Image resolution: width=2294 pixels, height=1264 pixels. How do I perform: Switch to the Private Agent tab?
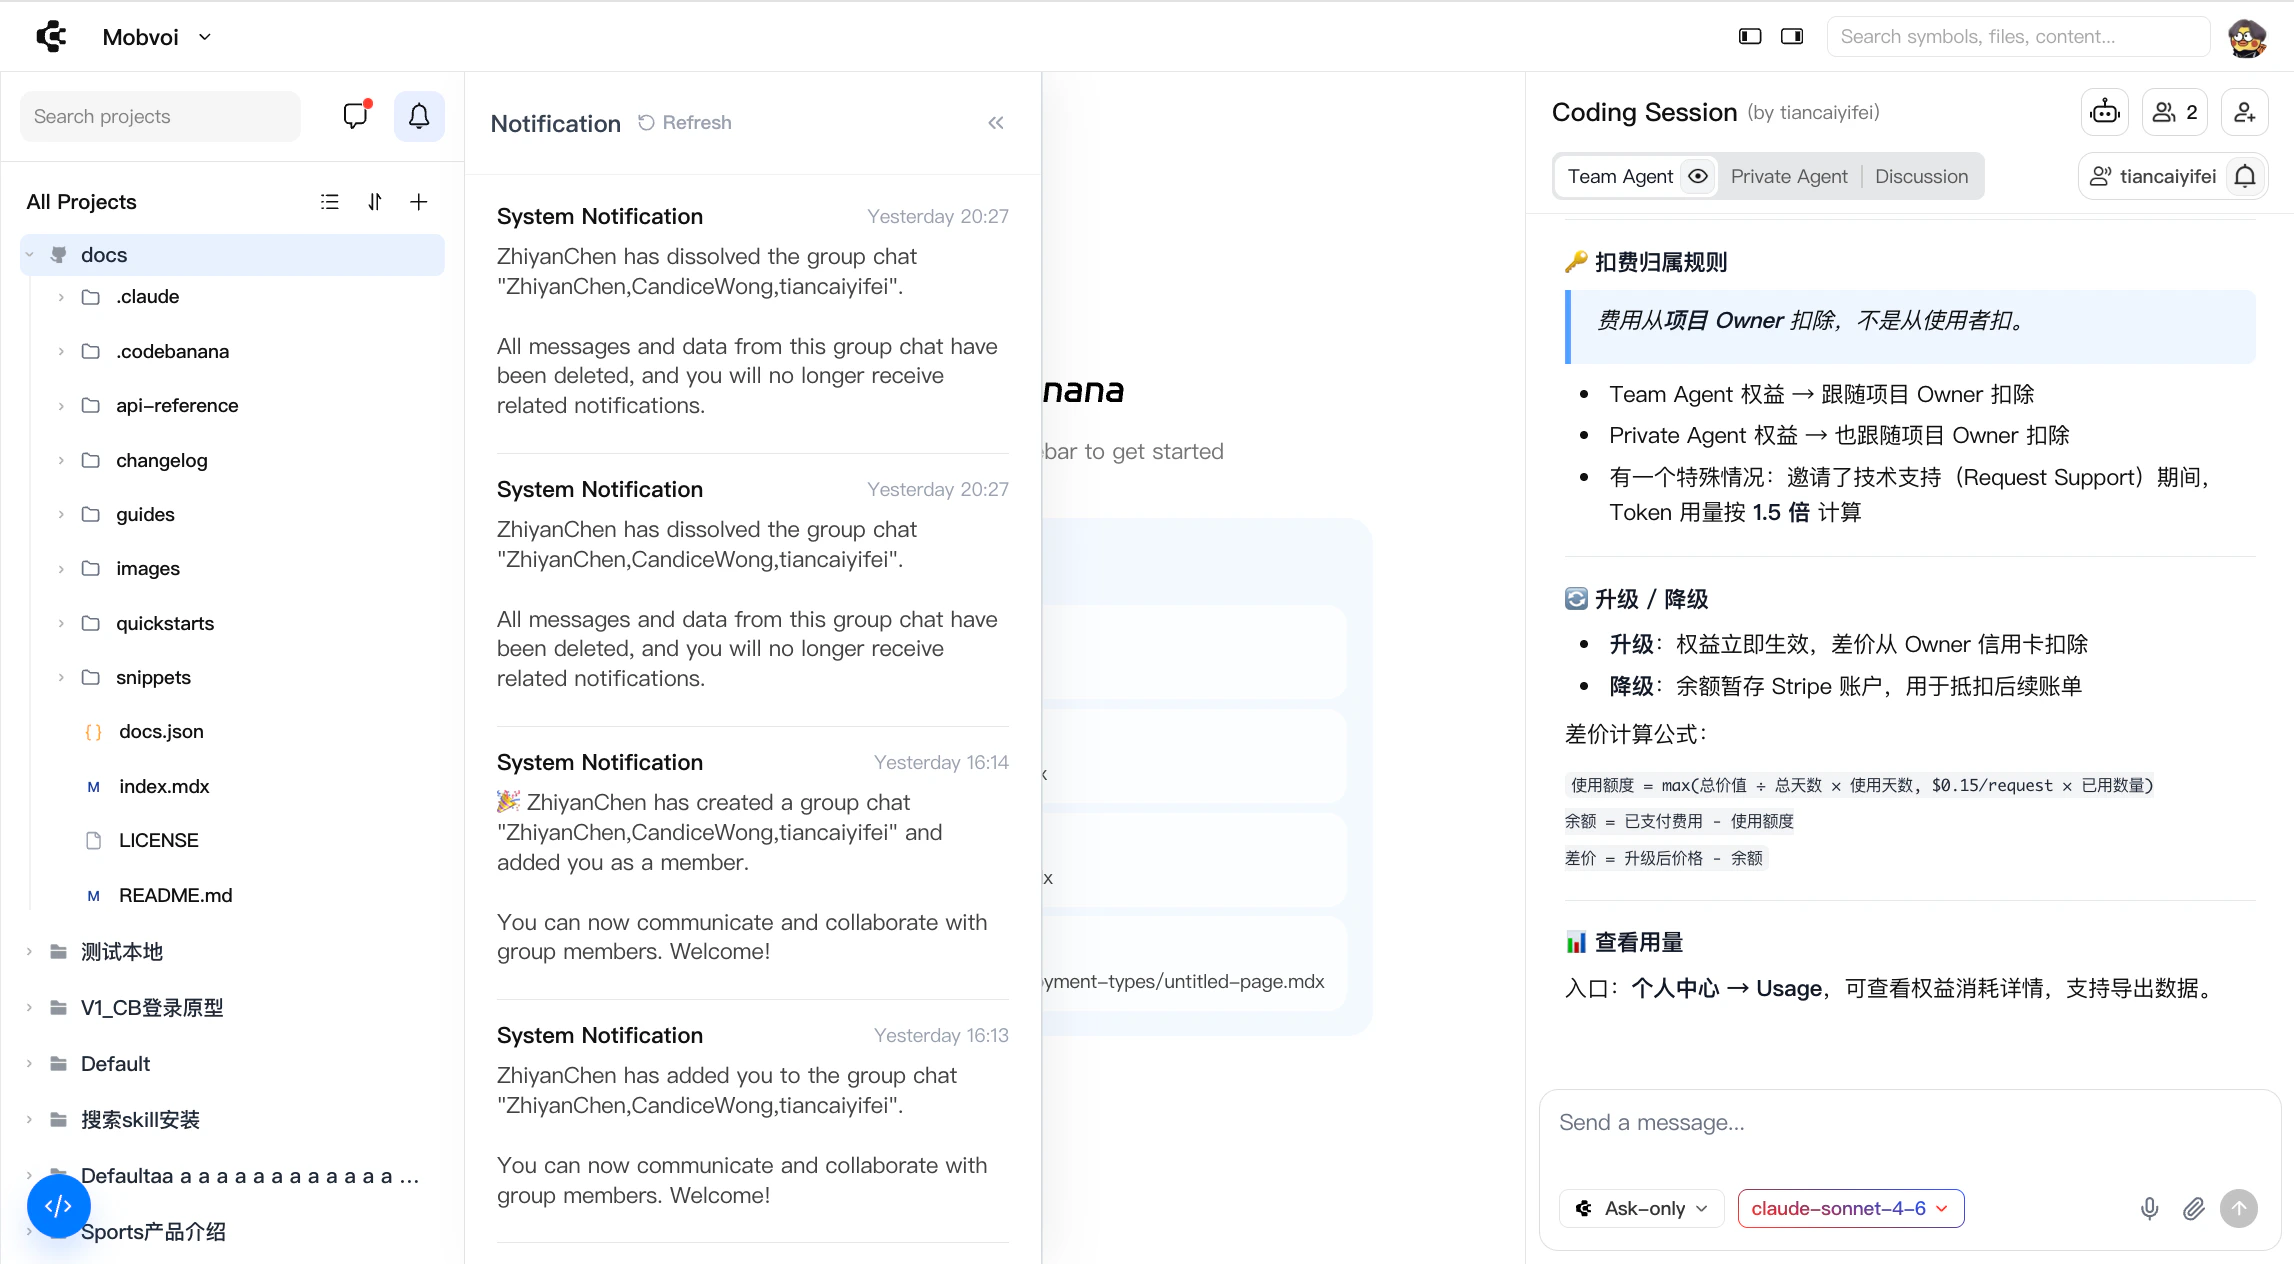pyautogui.click(x=1789, y=175)
